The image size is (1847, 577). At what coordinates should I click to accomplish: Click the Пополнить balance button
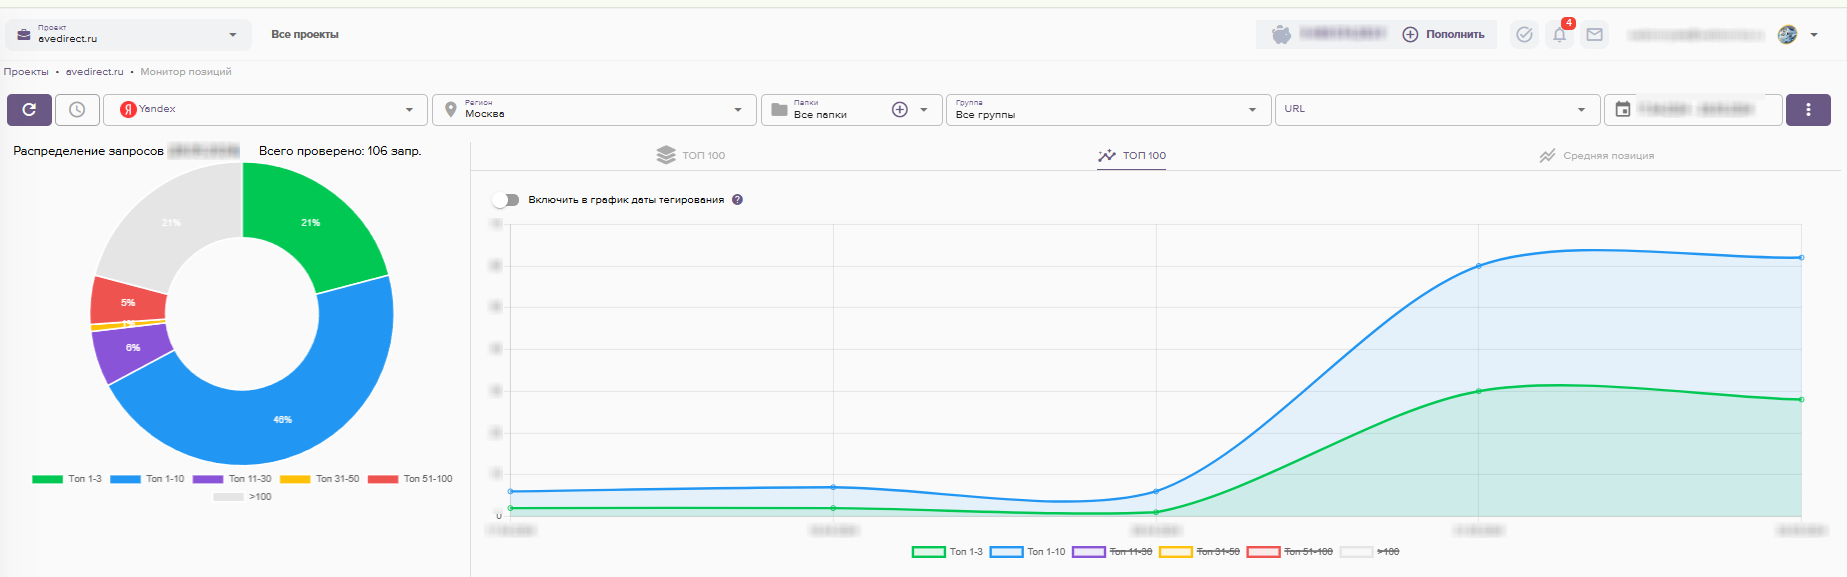(1443, 35)
